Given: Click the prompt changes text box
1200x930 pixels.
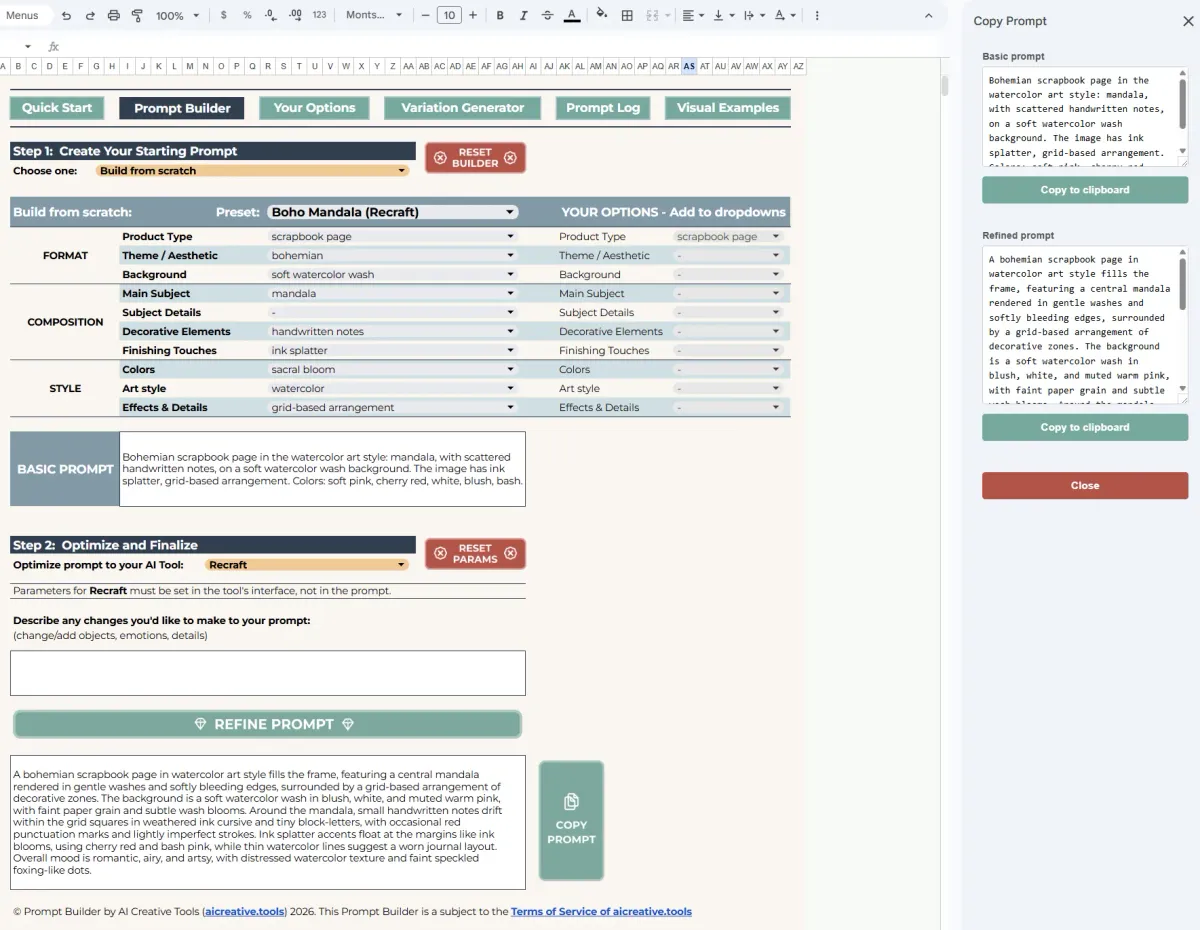Looking at the screenshot, I should (x=267, y=673).
